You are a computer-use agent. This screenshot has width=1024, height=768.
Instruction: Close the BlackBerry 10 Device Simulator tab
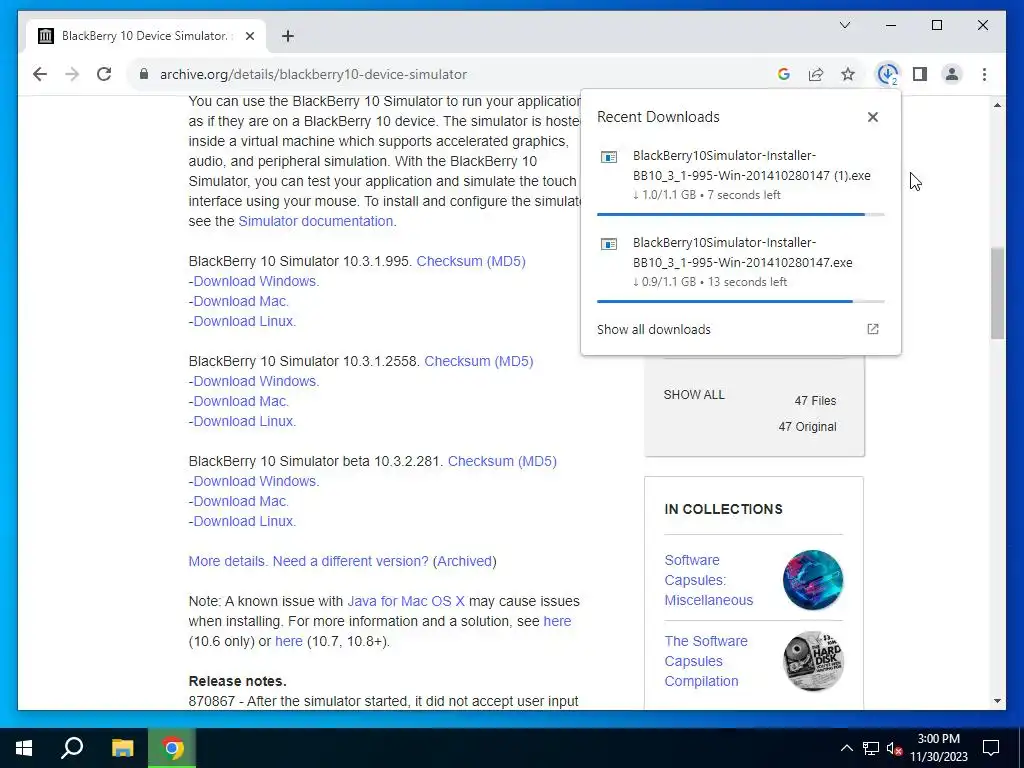(249, 36)
